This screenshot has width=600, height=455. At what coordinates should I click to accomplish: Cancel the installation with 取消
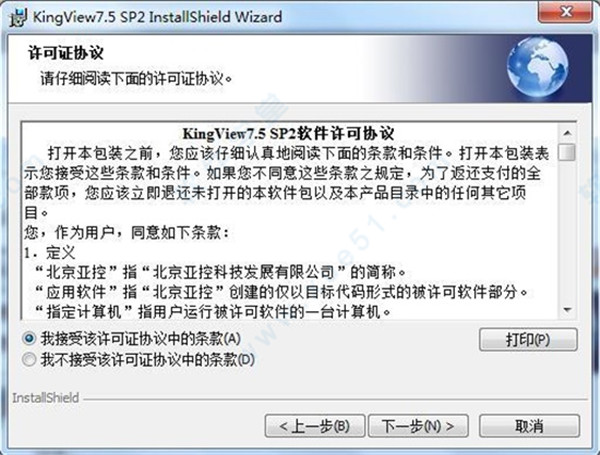click(x=529, y=426)
